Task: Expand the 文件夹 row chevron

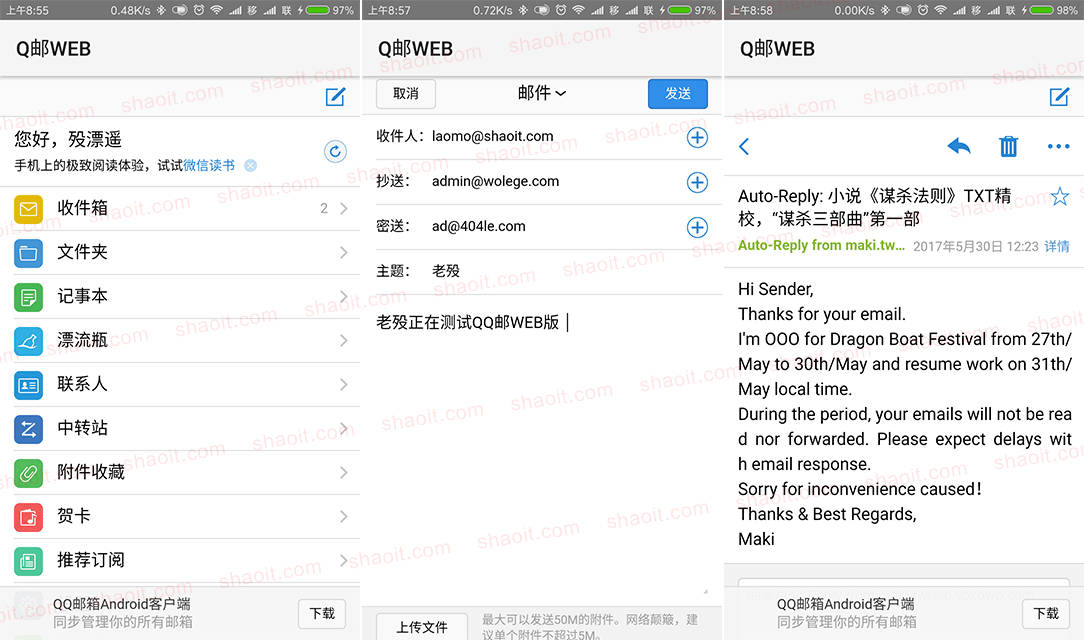Action: [344, 252]
